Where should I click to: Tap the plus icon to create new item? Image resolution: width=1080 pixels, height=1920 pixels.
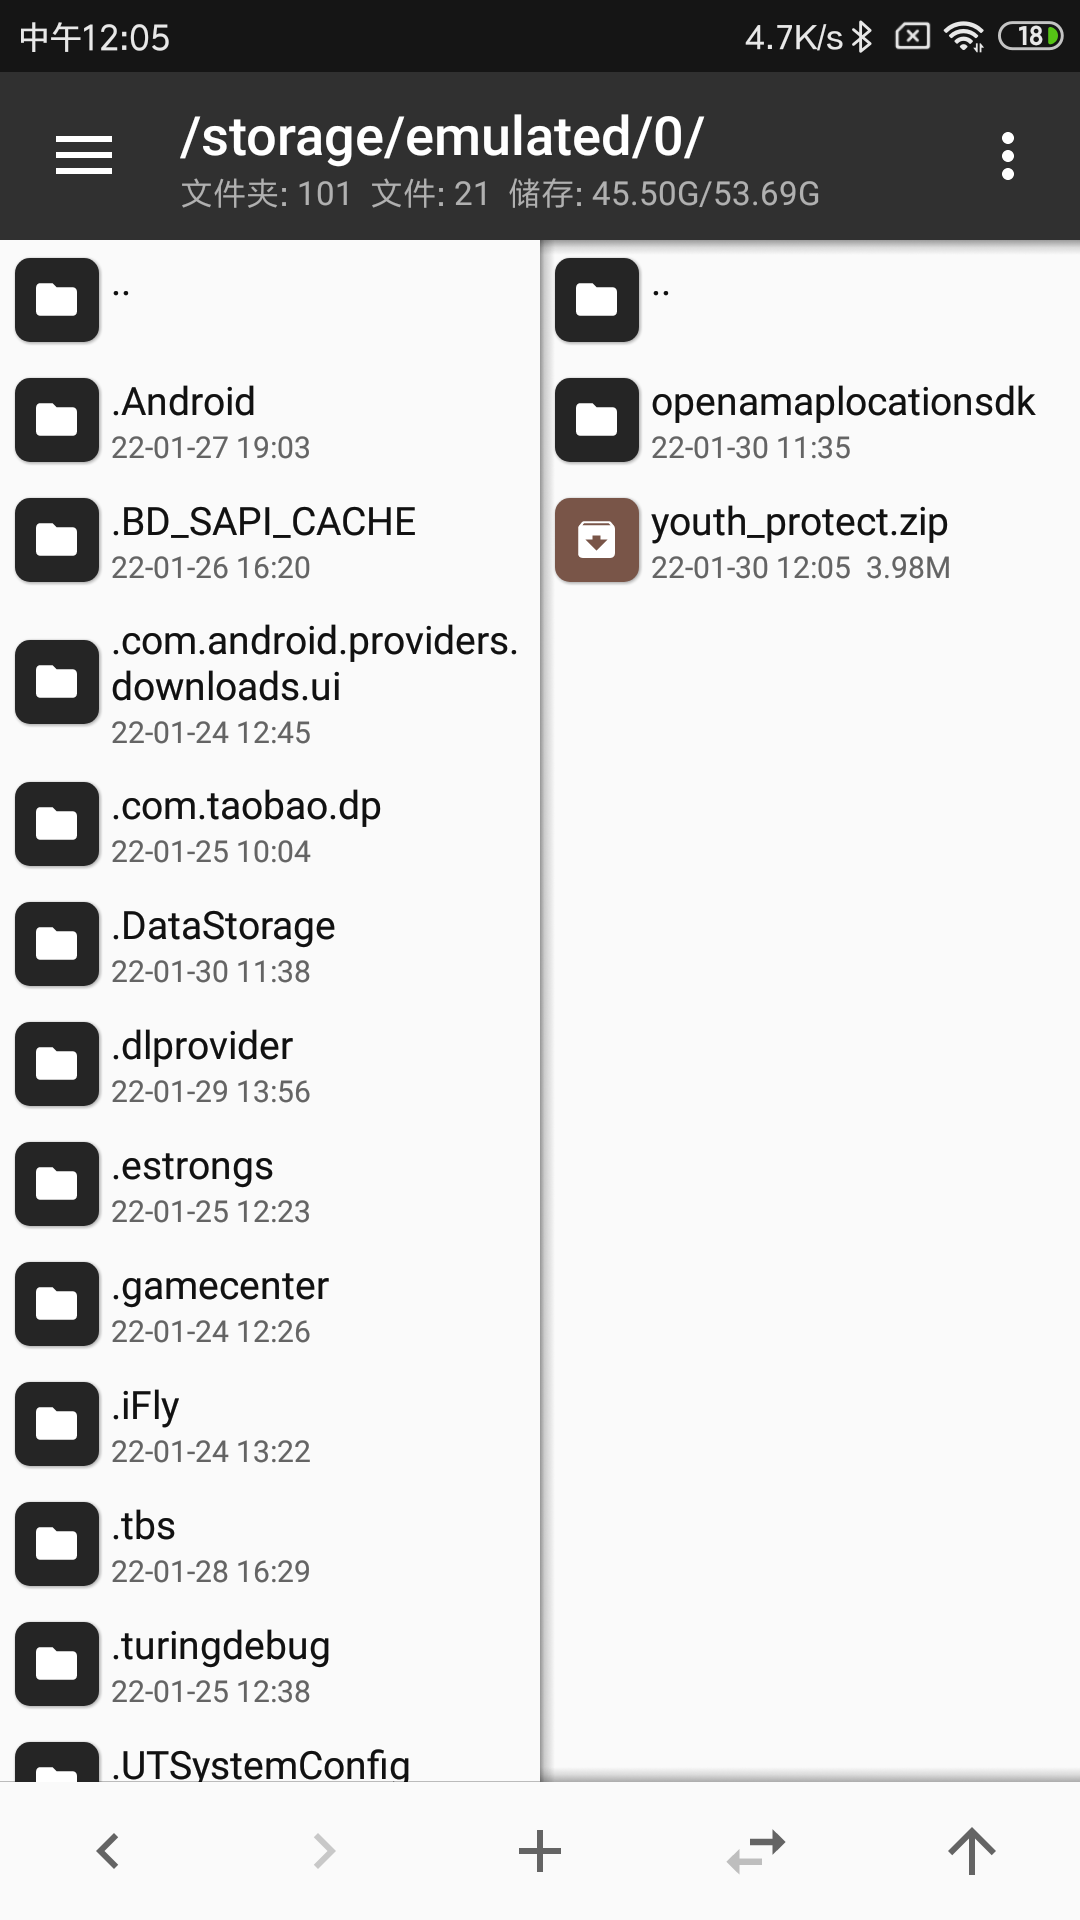[x=540, y=1851]
